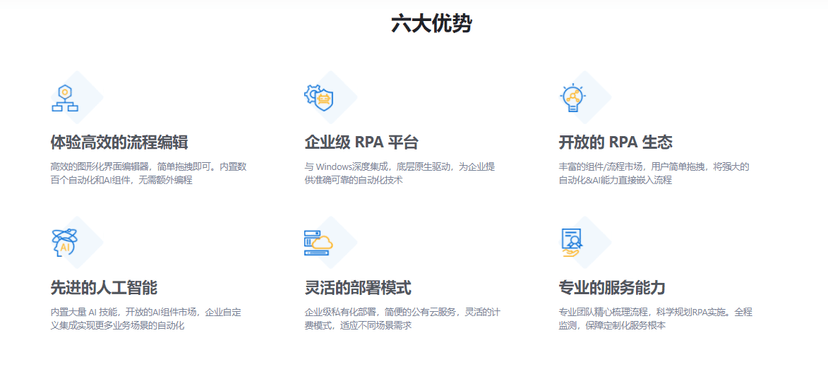Click description starting 高效的图形化界面编辑器
The height and width of the screenshot is (371, 828).
[148, 174]
